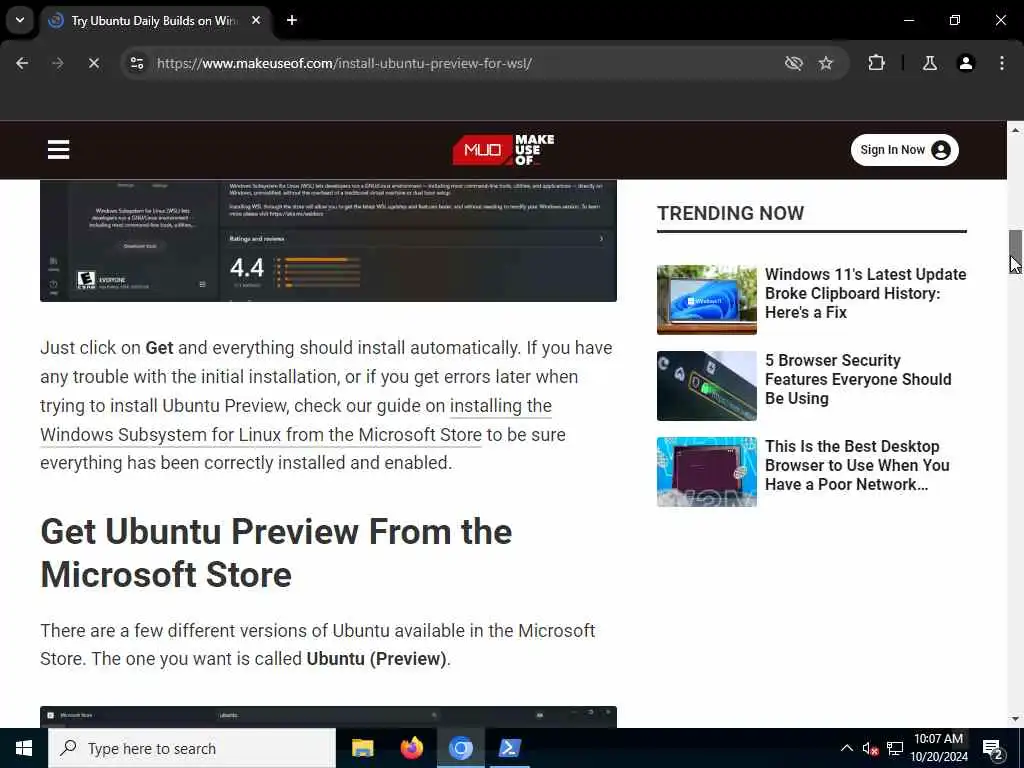Screen dimensions: 1024x768
Task: Open PowerShell from the taskbar
Action: tap(509, 748)
